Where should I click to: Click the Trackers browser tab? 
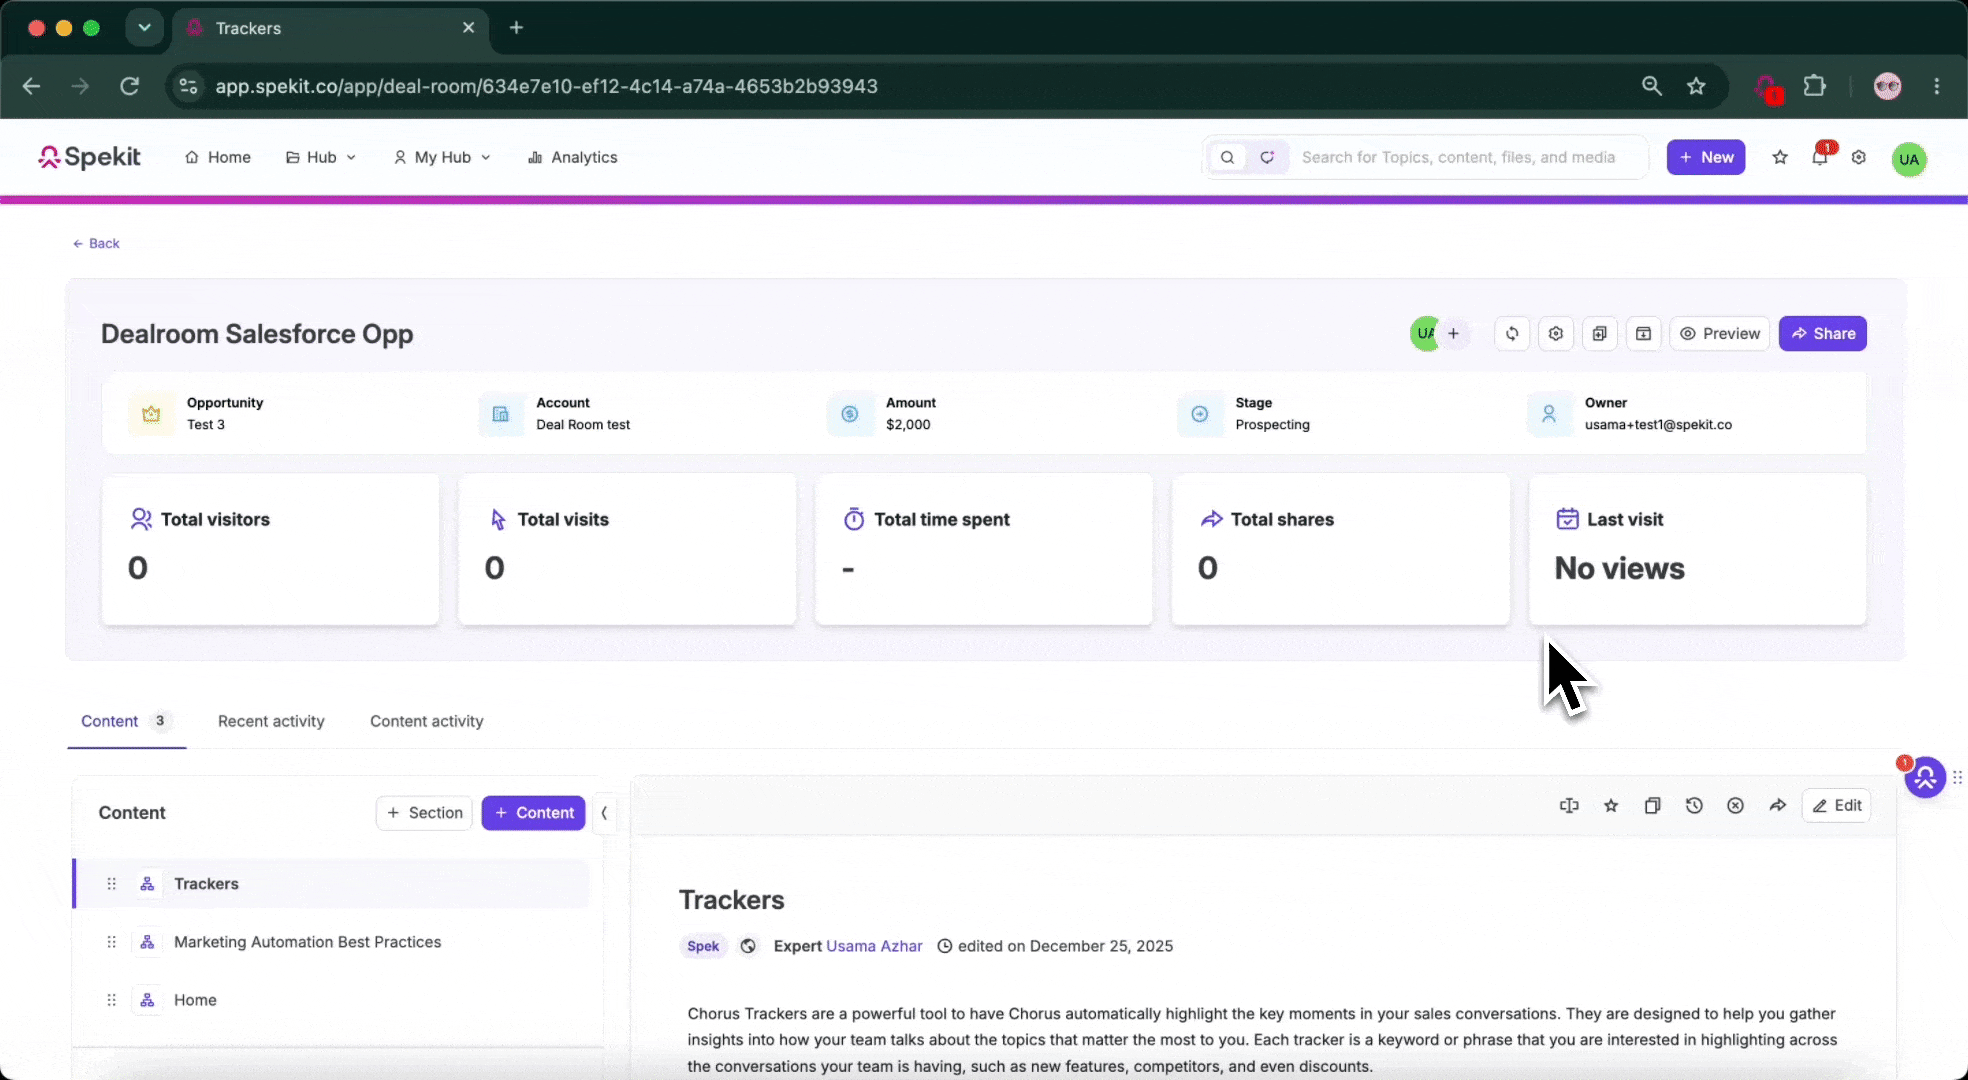[x=330, y=28]
